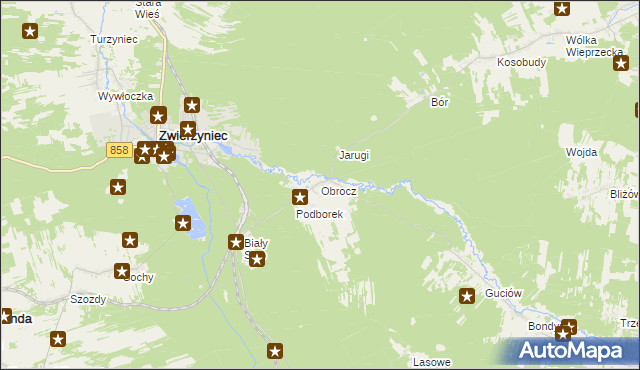Click the northernmost star marker above Zwierzyniec
The width and height of the screenshot is (640, 370).
point(192,105)
